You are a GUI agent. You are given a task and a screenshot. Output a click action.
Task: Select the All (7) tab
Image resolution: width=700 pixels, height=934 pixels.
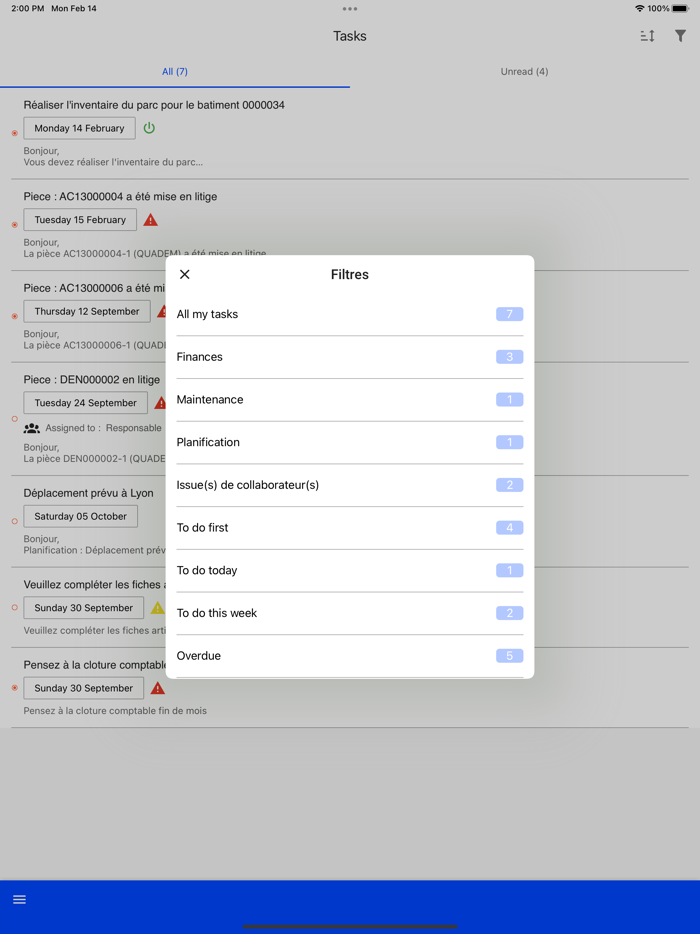174,71
